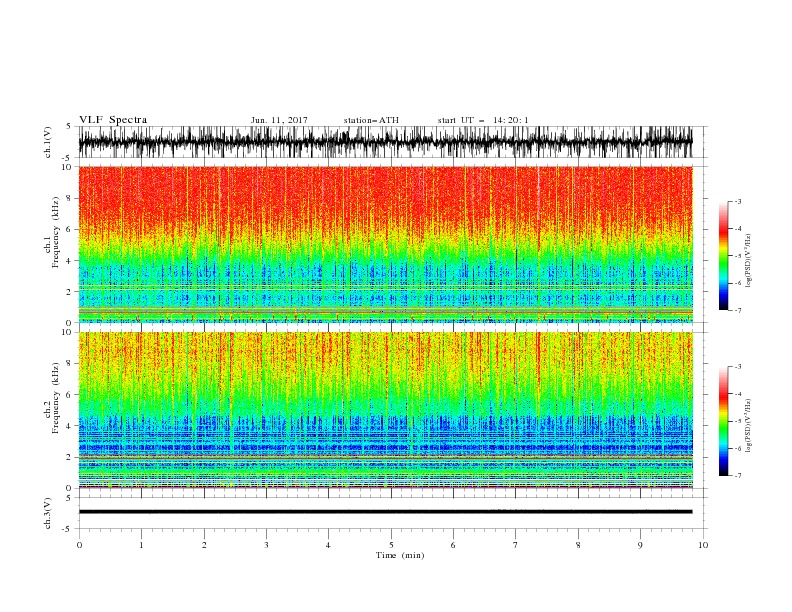792x612 pixels.
Task: Click the ch.2 PSD color scale bar
Action: pos(723,421)
